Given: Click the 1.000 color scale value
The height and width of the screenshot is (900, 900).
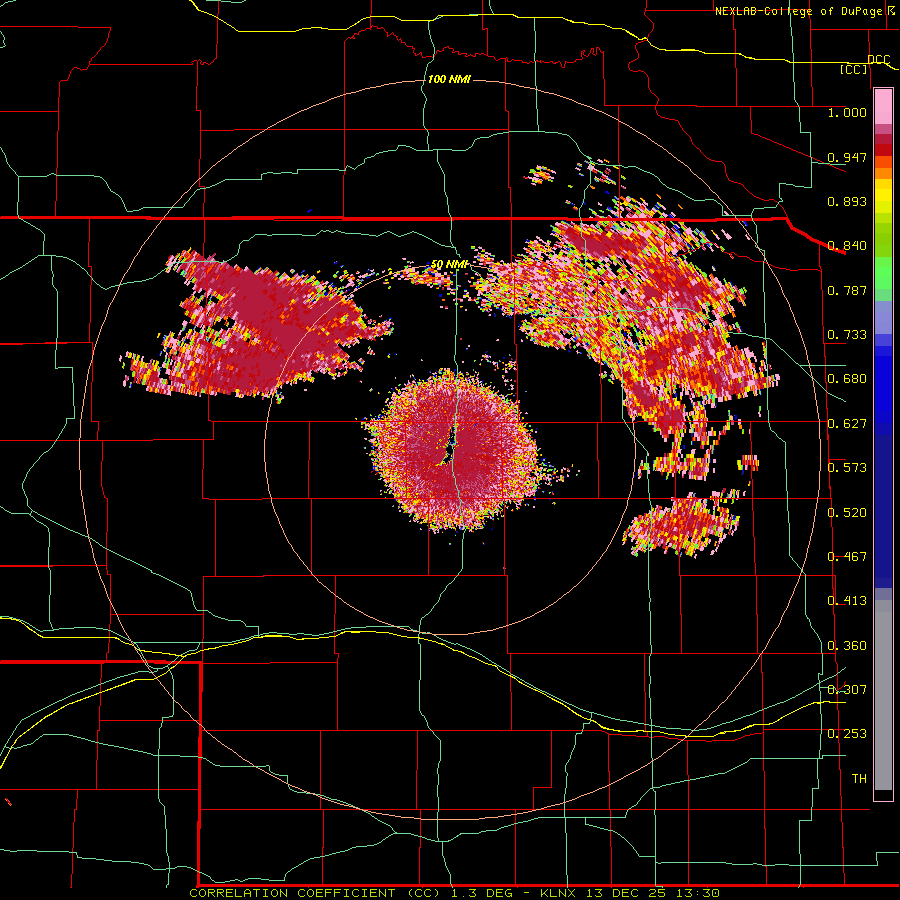Looking at the screenshot, I should (x=847, y=112).
